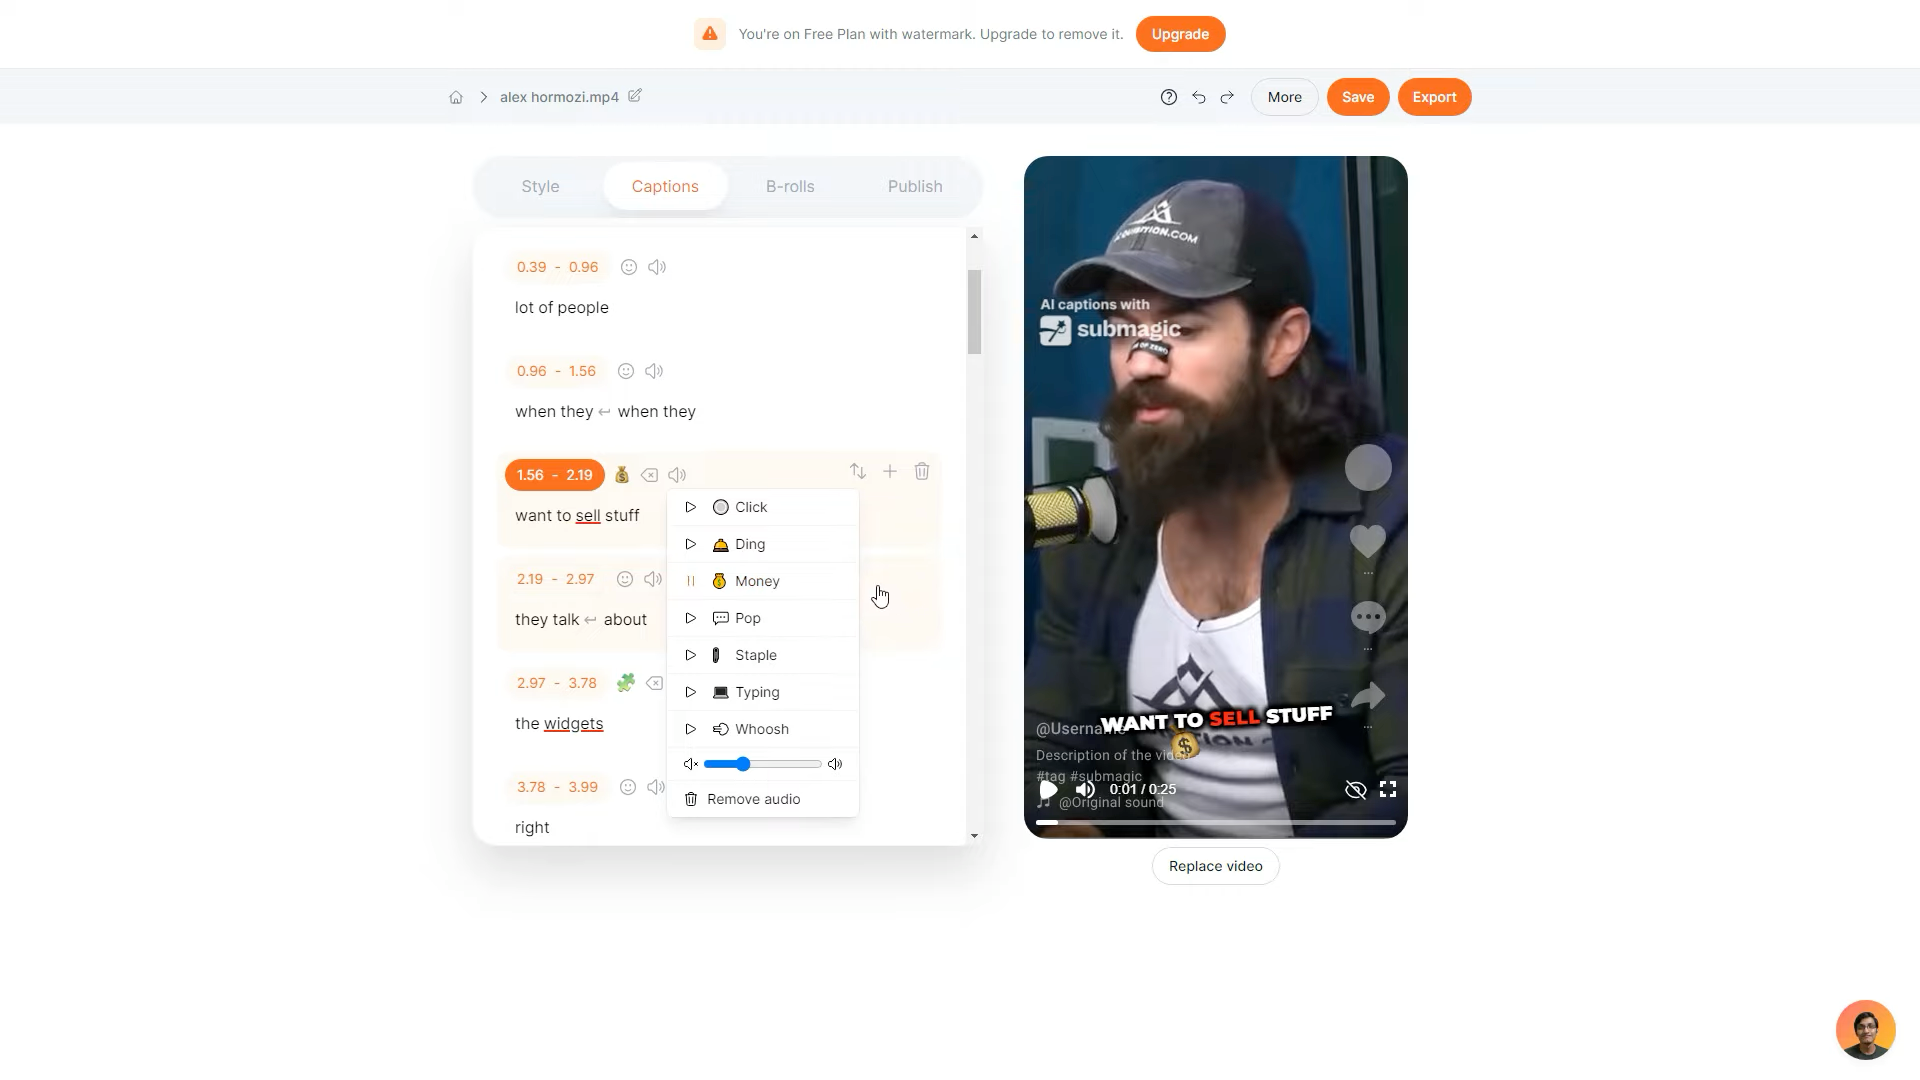This screenshot has height=1080, width=1920.
Task: Enter fullscreen in the video preview
Action: (1388, 789)
